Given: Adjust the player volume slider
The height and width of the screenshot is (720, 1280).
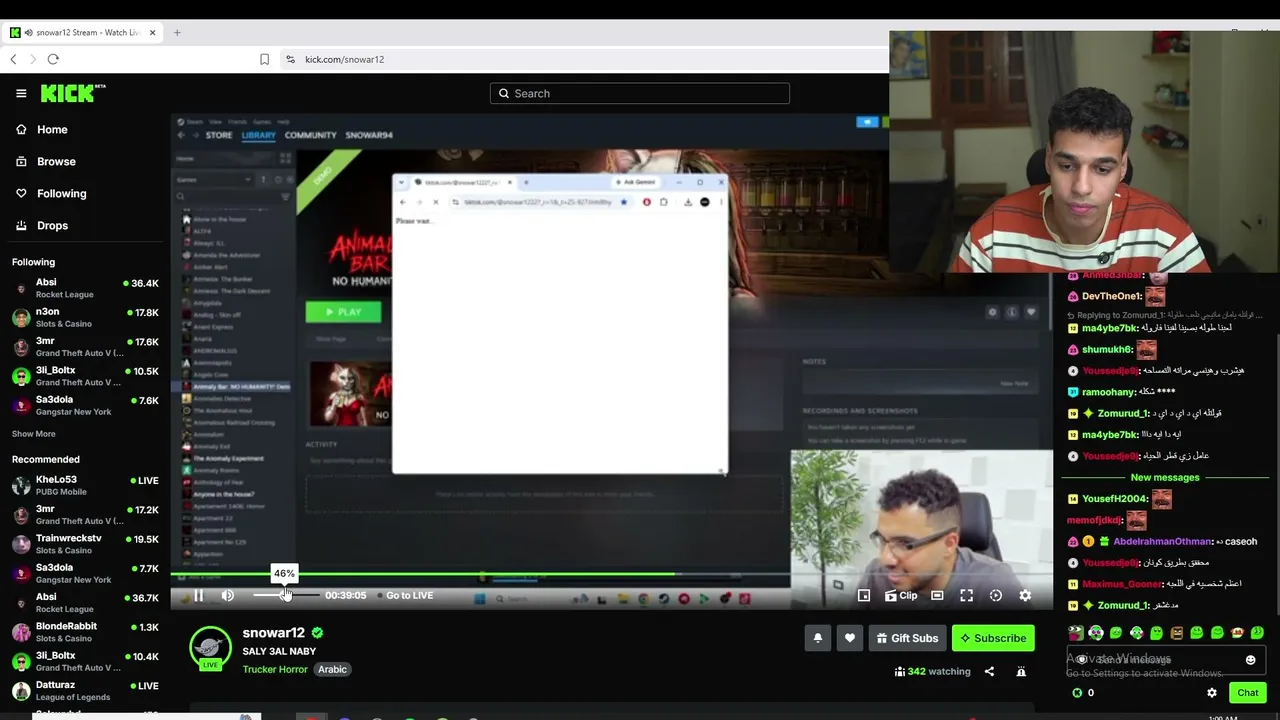Looking at the screenshot, I should click(x=285, y=596).
